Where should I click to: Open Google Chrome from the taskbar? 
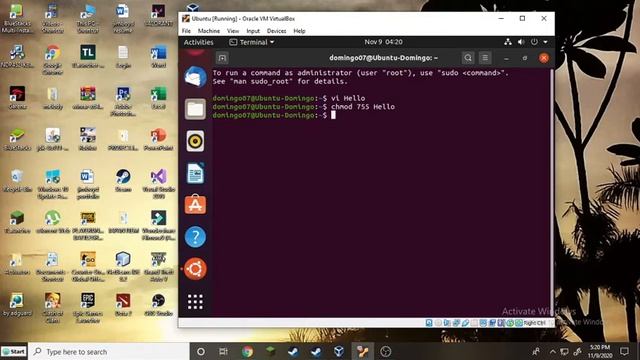pos(247,351)
